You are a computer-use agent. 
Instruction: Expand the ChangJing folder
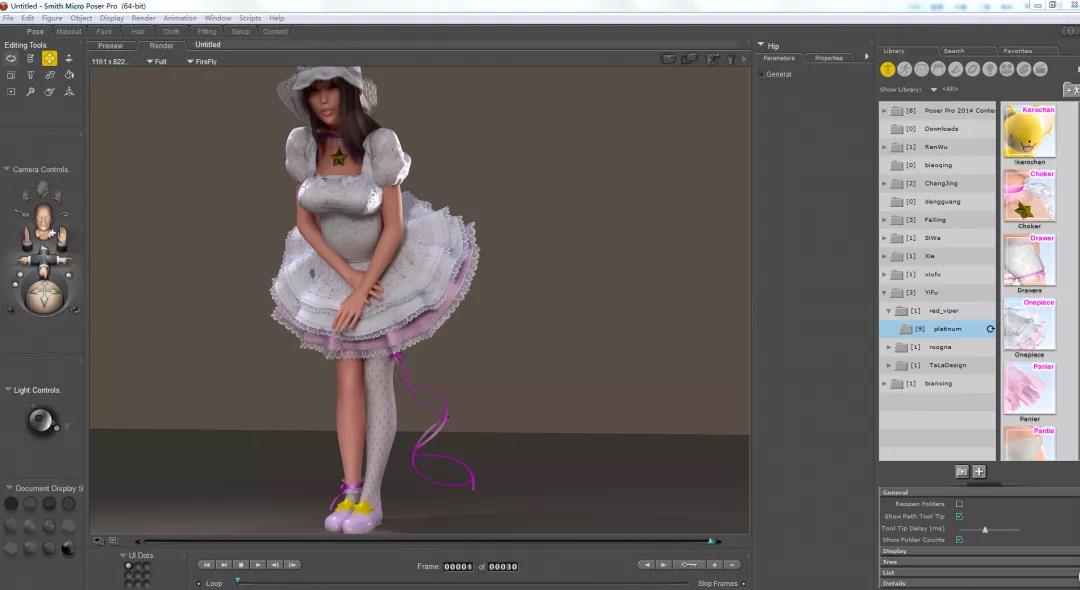[x=884, y=183]
